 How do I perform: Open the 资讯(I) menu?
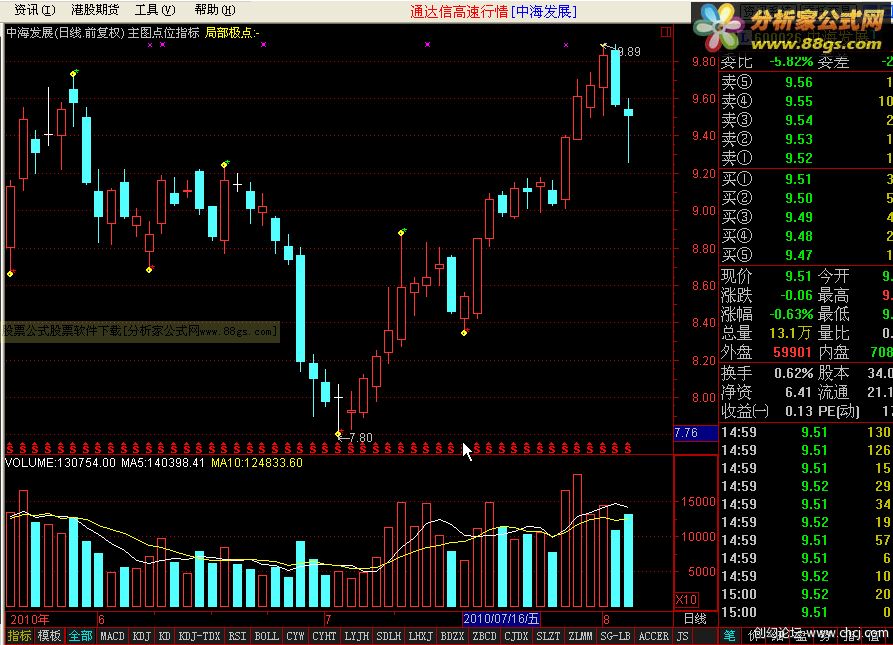35,10
